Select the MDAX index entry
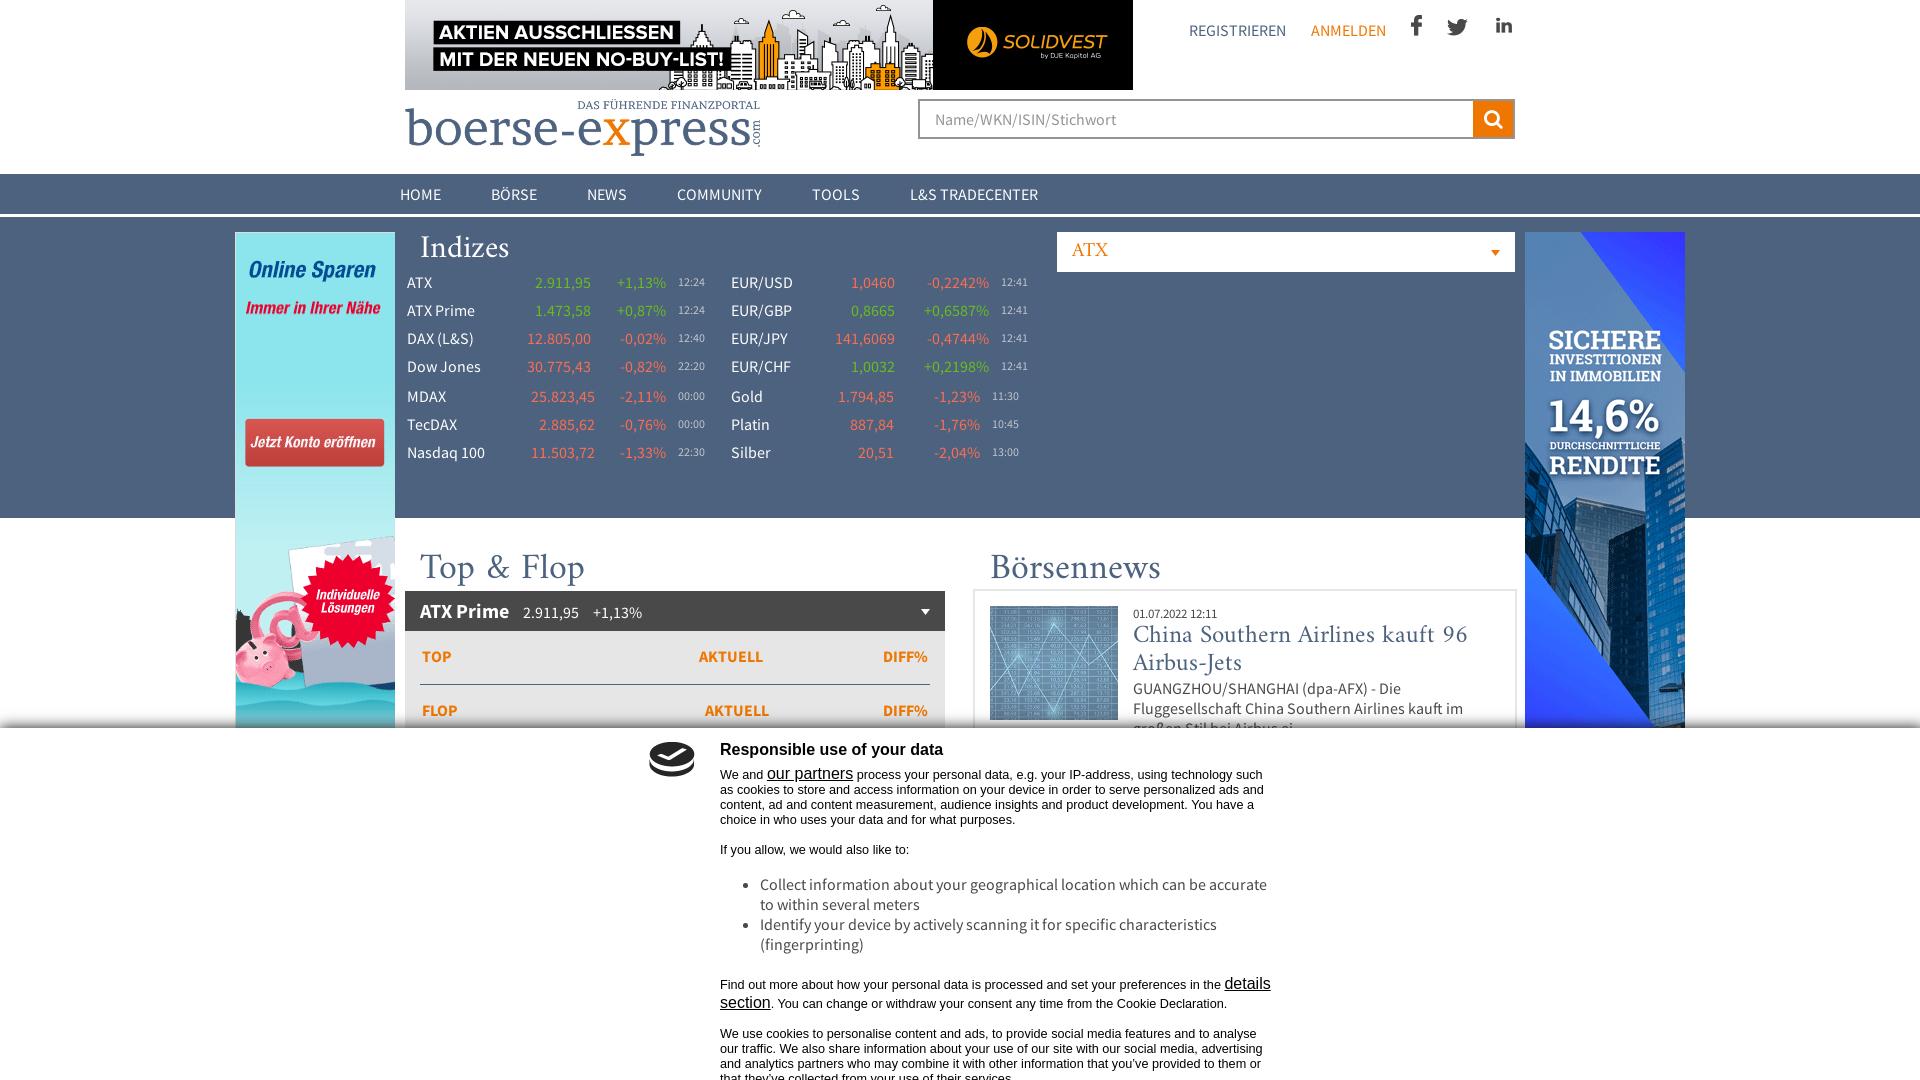Viewport: 1920px width, 1080px height. pyautogui.click(x=427, y=397)
